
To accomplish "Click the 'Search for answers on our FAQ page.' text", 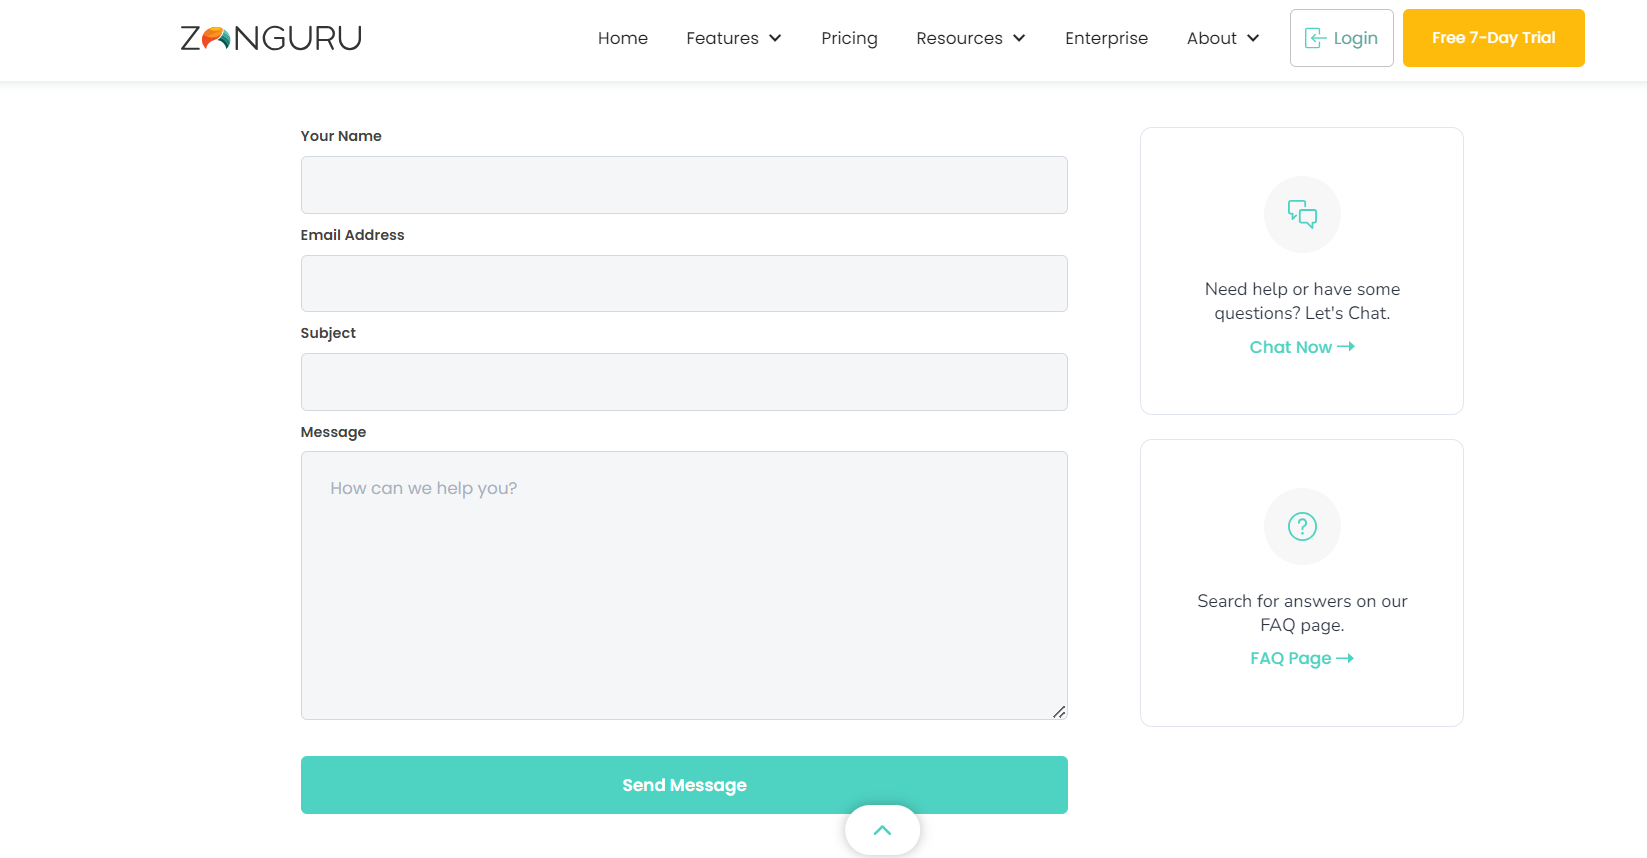I will (x=1302, y=613).
